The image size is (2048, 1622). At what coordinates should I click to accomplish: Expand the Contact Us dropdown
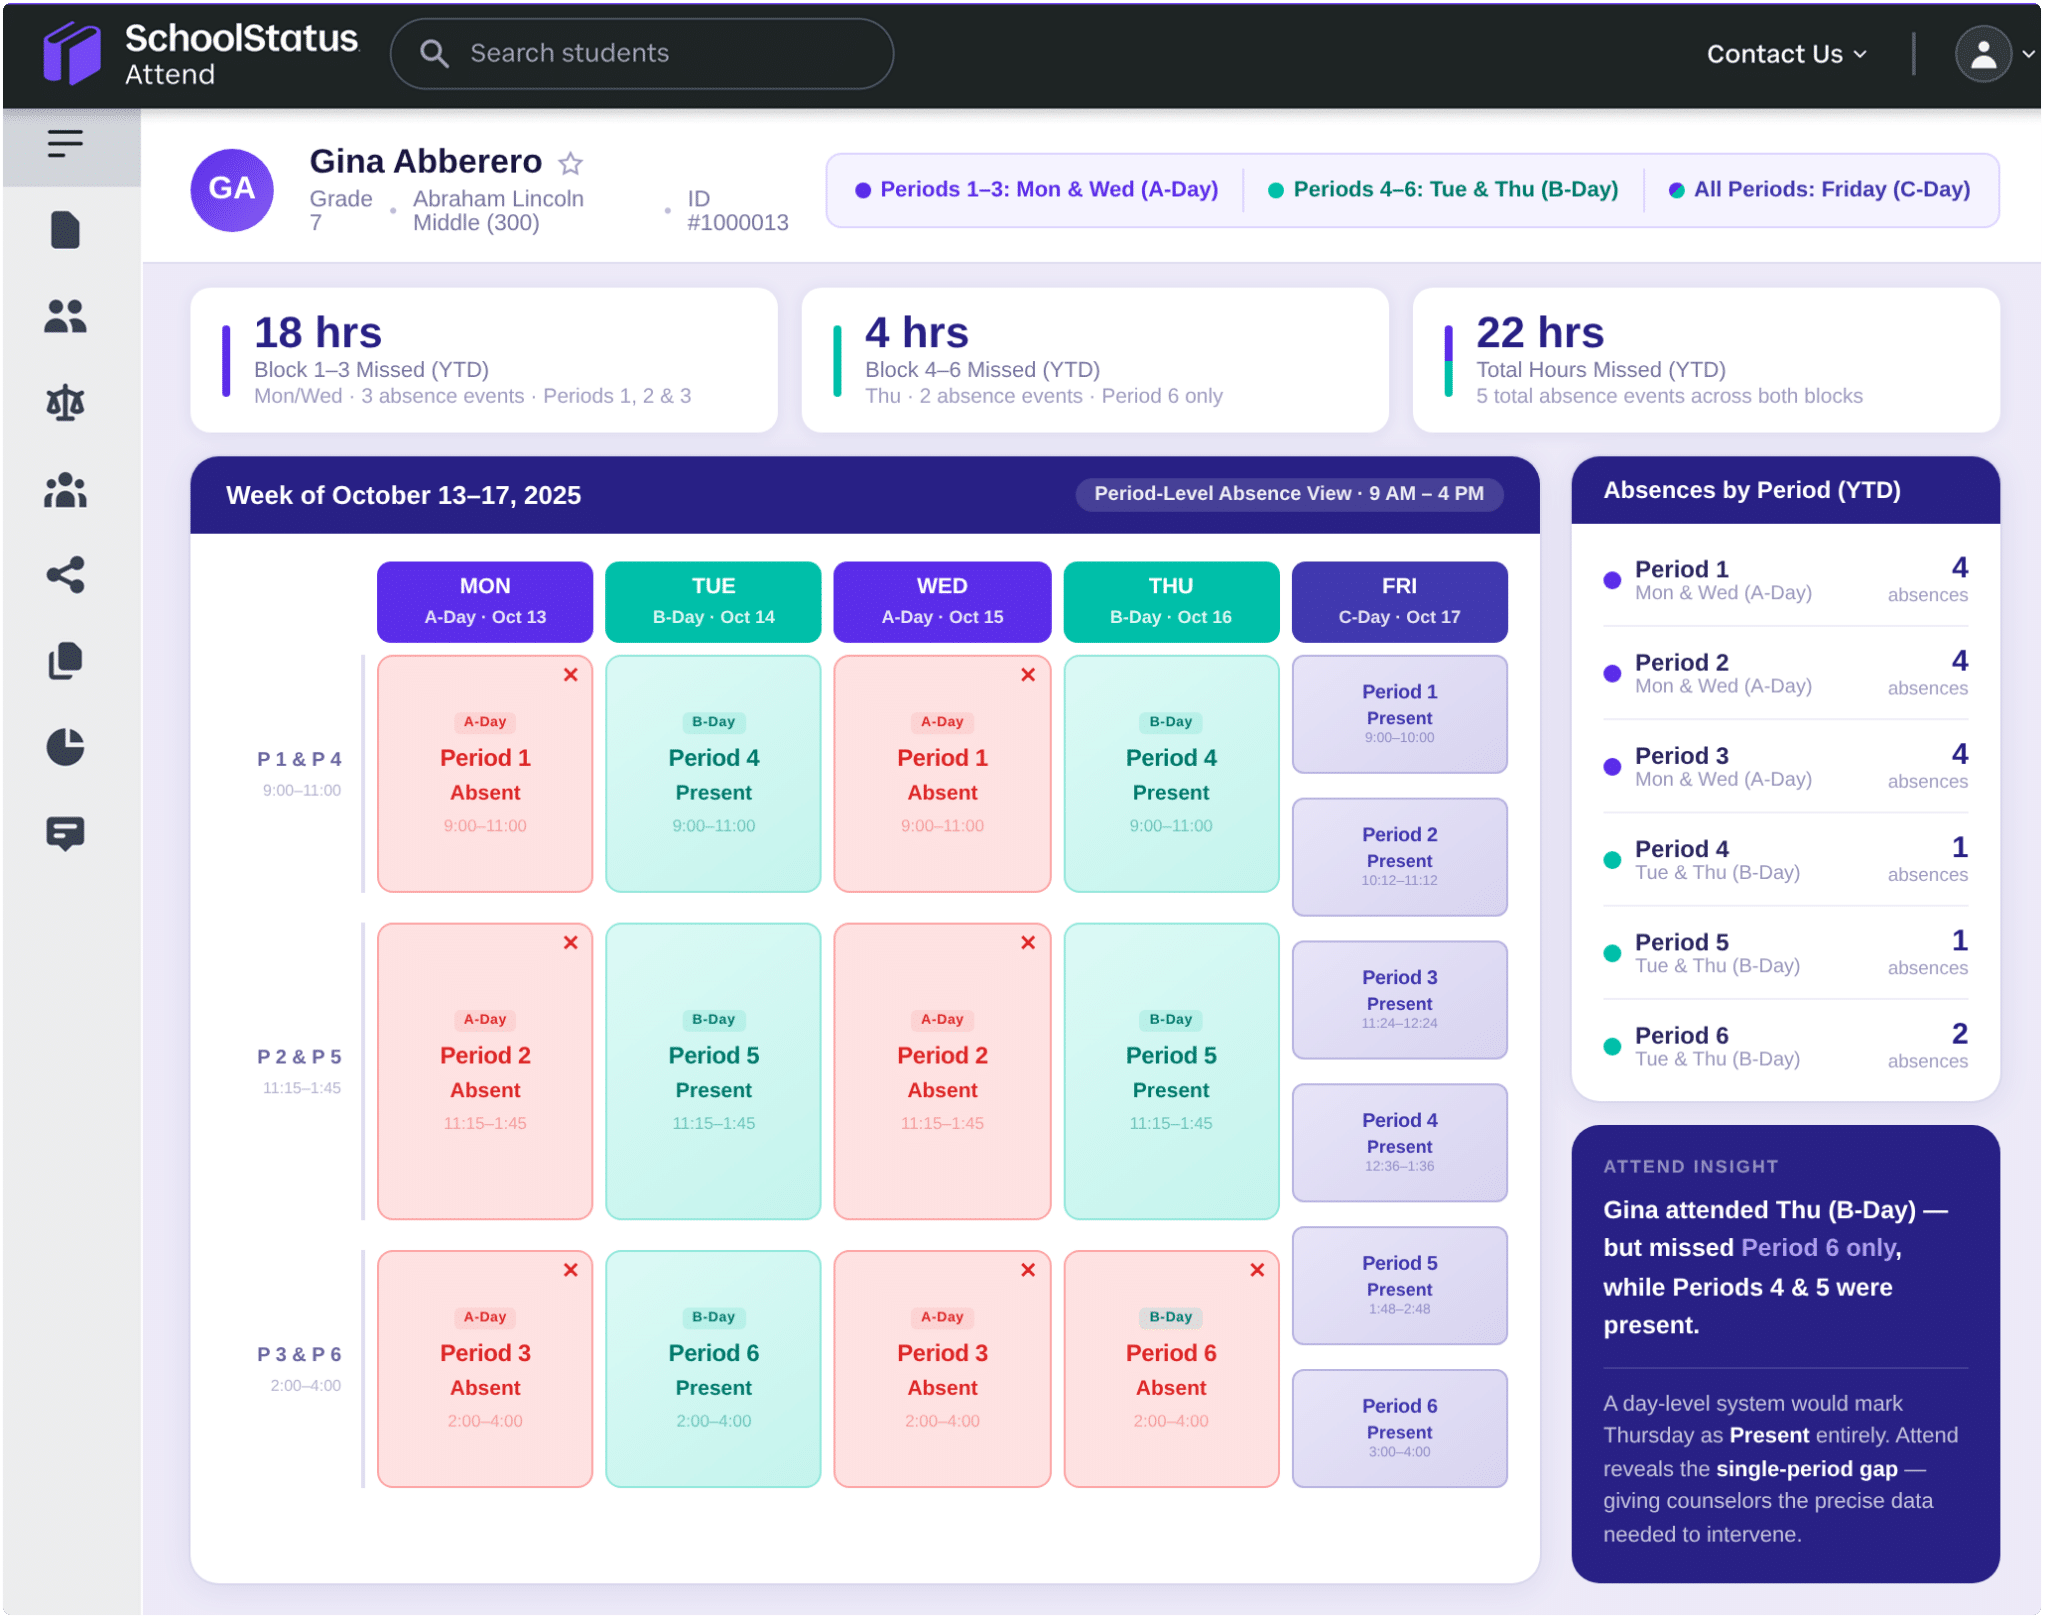pyautogui.click(x=1786, y=54)
